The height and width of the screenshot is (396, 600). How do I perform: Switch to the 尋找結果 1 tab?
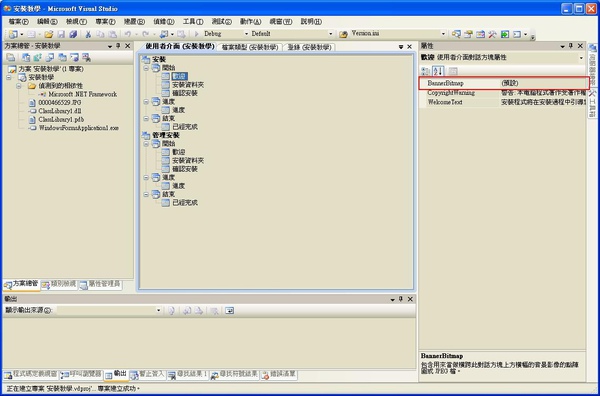188,375
